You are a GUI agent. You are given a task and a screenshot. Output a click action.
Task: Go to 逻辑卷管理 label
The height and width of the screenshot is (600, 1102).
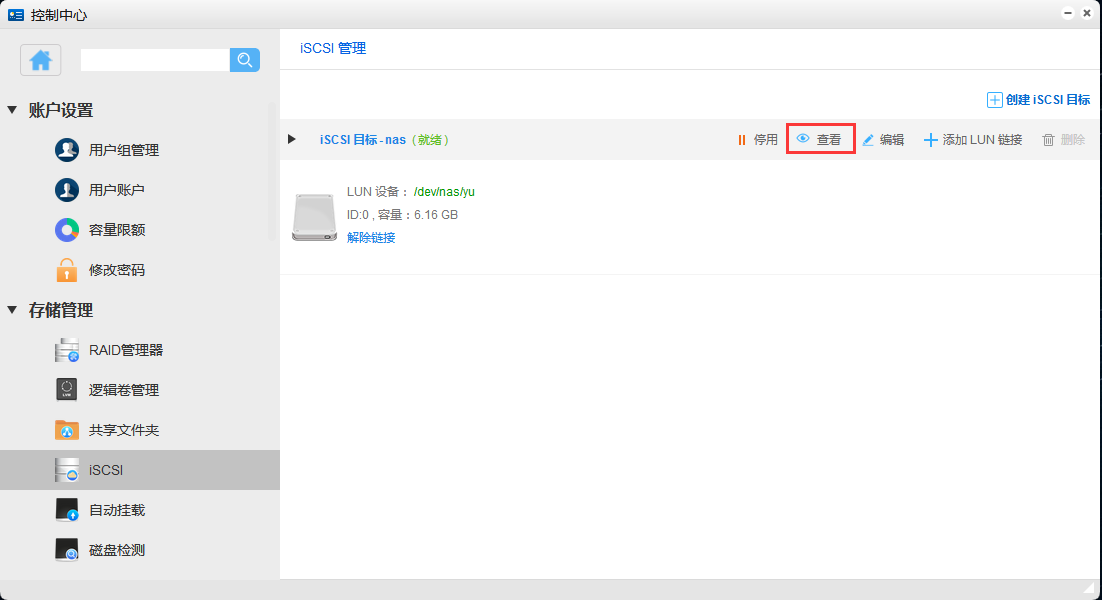(124, 390)
